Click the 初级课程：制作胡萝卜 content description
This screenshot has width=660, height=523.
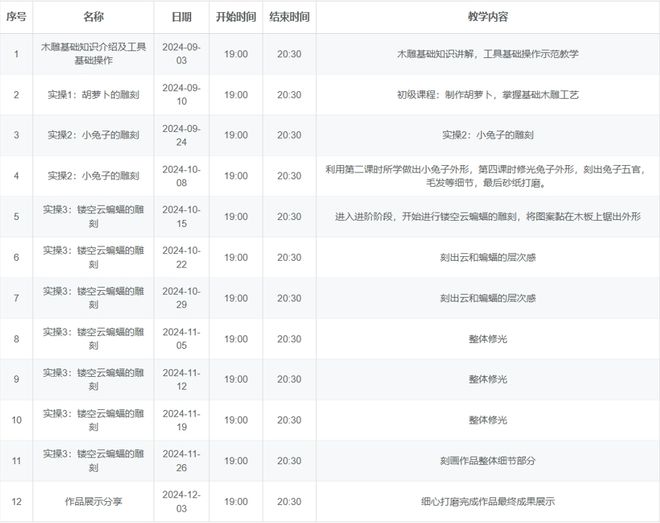click(487, 95)
